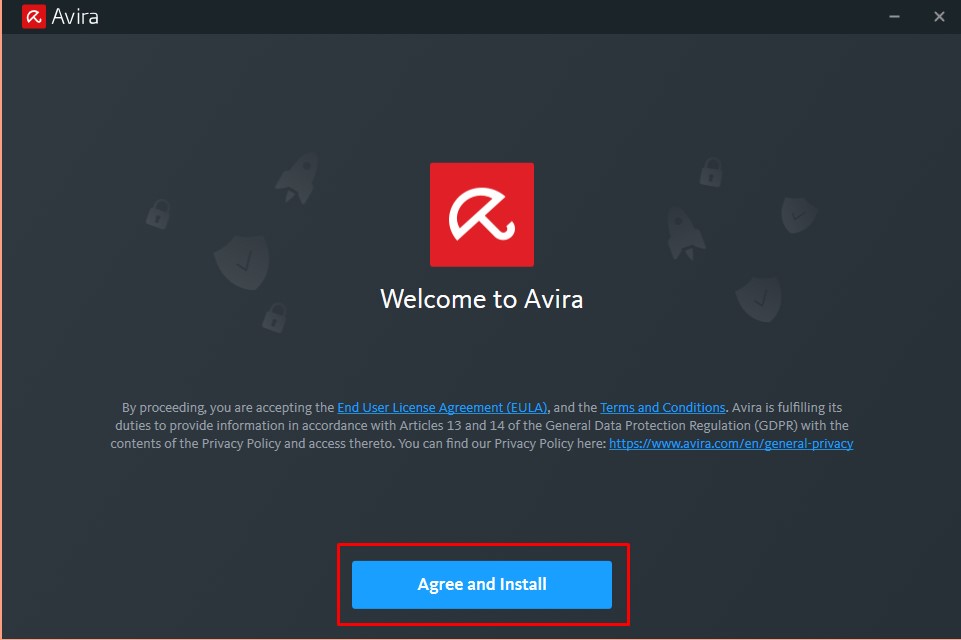Click the far-left padlock beside the left rocket
The width and height of the screenshot is (961, 640).
pyautogui.click(x=158, y=212)
